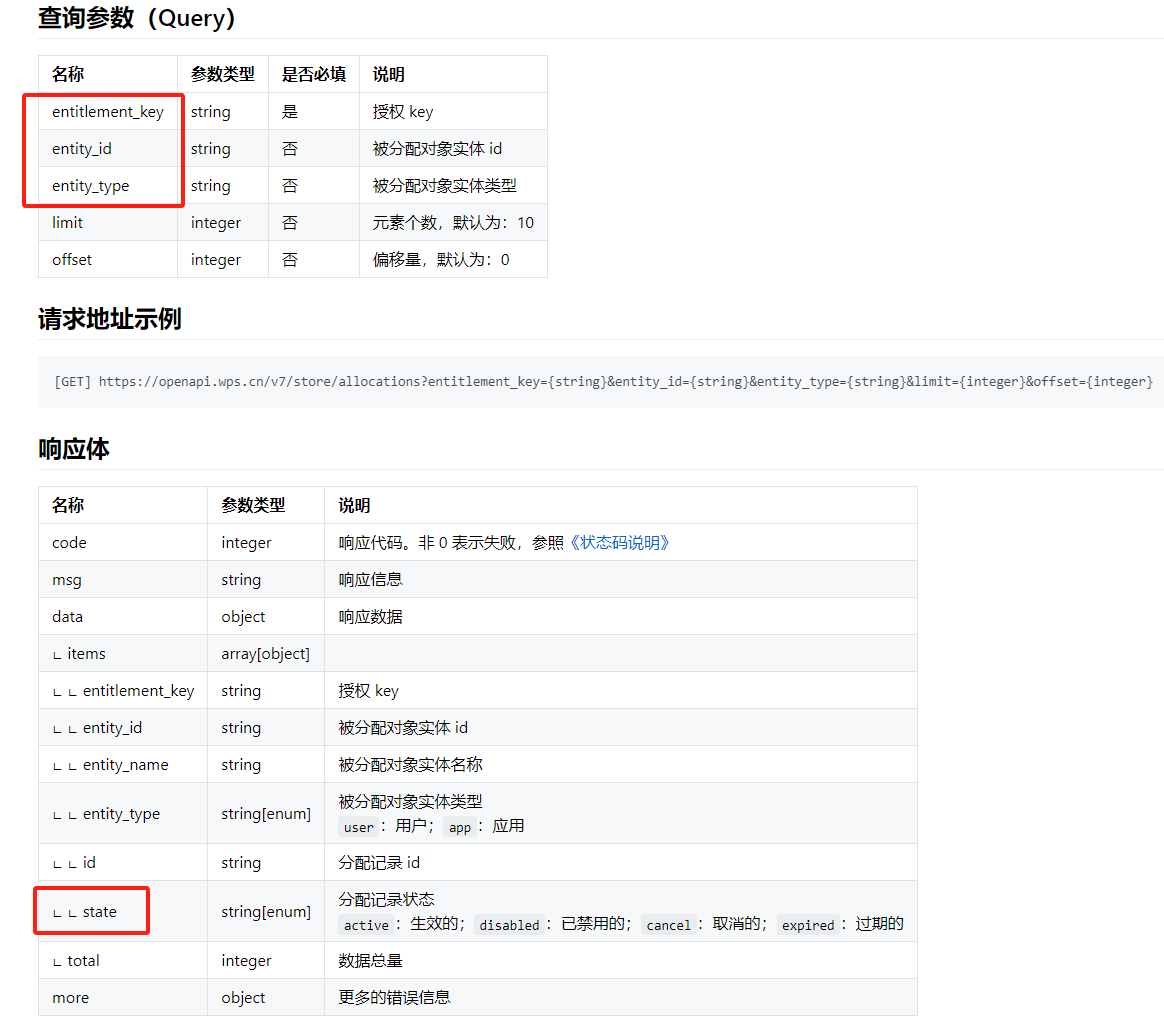Click the 'expired' inline code tag
The image size is (1164, 1031).
click(x=808, y=925)
